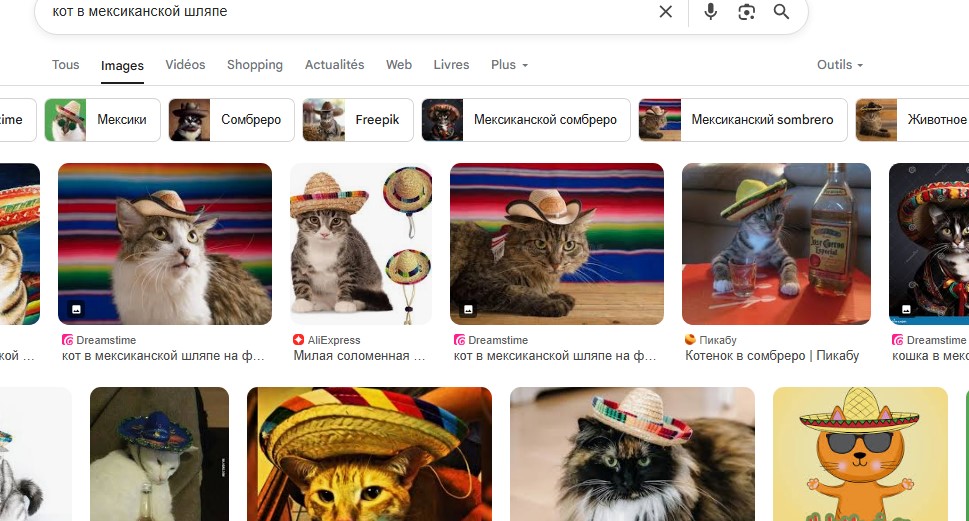Image resolution: width=969 pixels, height=521 pixels.
Task: Submit search with the magnifying glass icon
Action: (781, 12)
